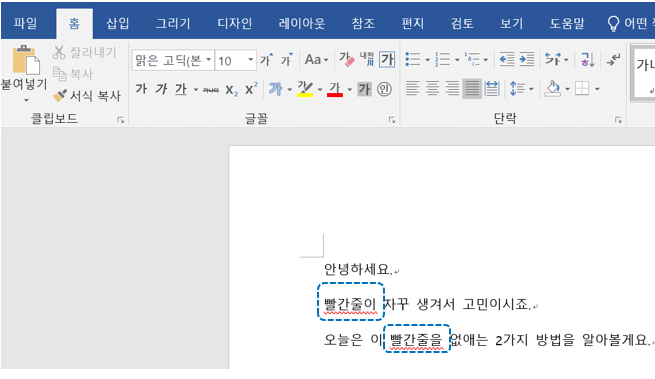Justify paragraph text
655x379 pixels.
pyautogui.click(x=472, y=88)
